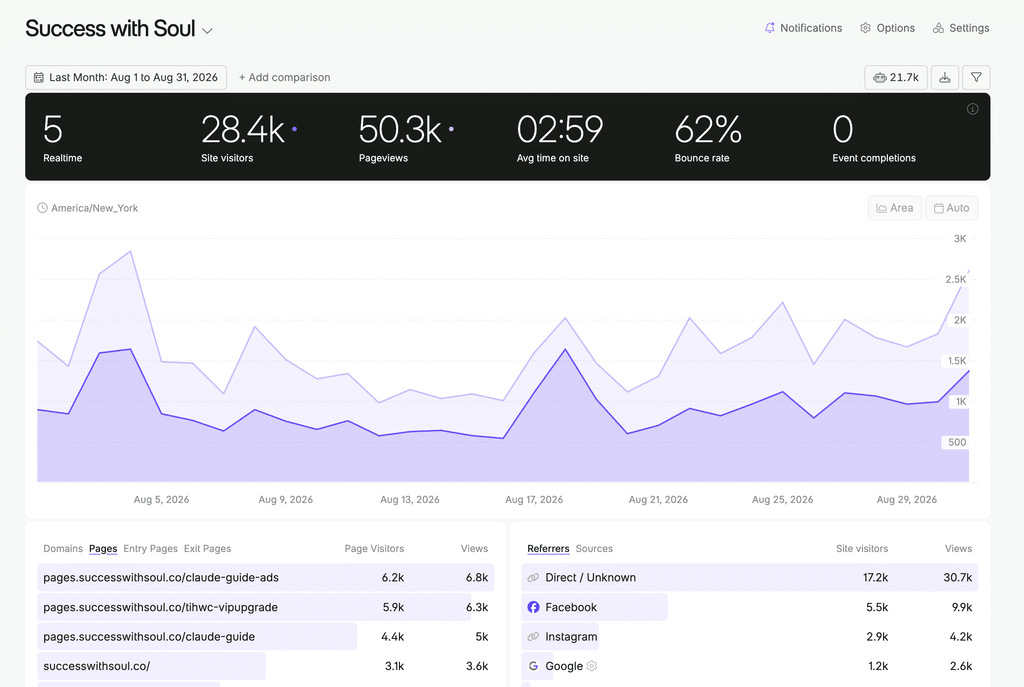Select the Realtime metric
This screenshot has height=687, width=1024.
point(63,137)
